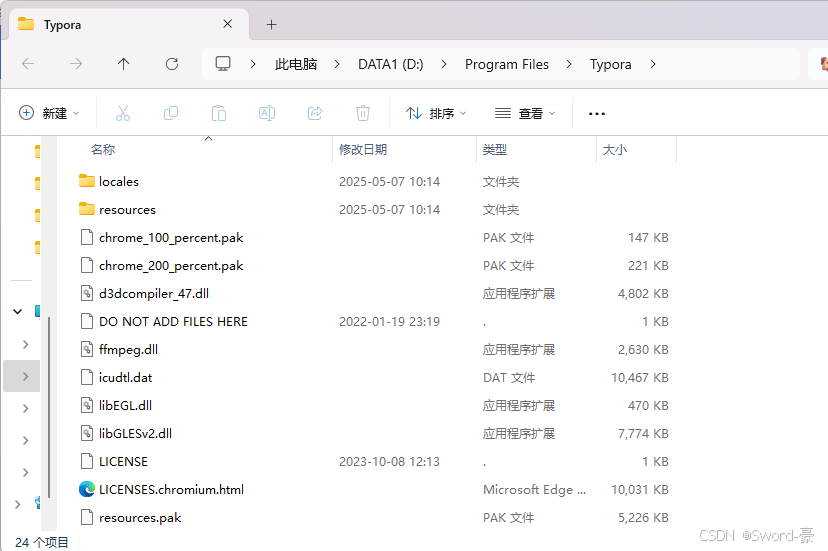This screenshot has height=551, width=828.
Task: Select file chrome_200_percent.pak
Action: click(171, 266)
